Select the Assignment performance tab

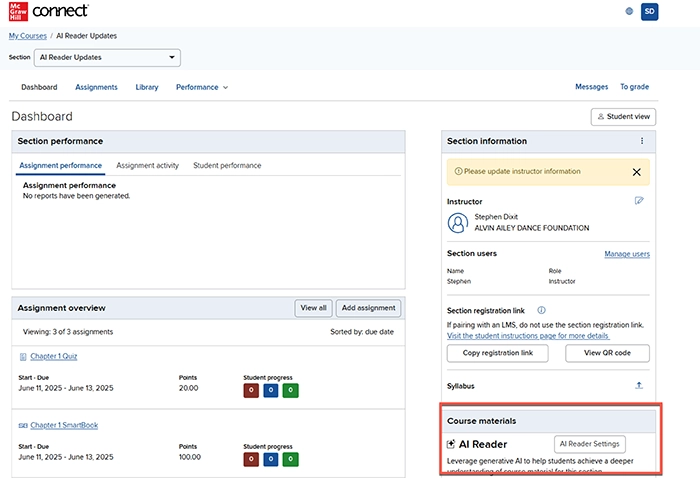pyautogui.click(x=61, y=166)
